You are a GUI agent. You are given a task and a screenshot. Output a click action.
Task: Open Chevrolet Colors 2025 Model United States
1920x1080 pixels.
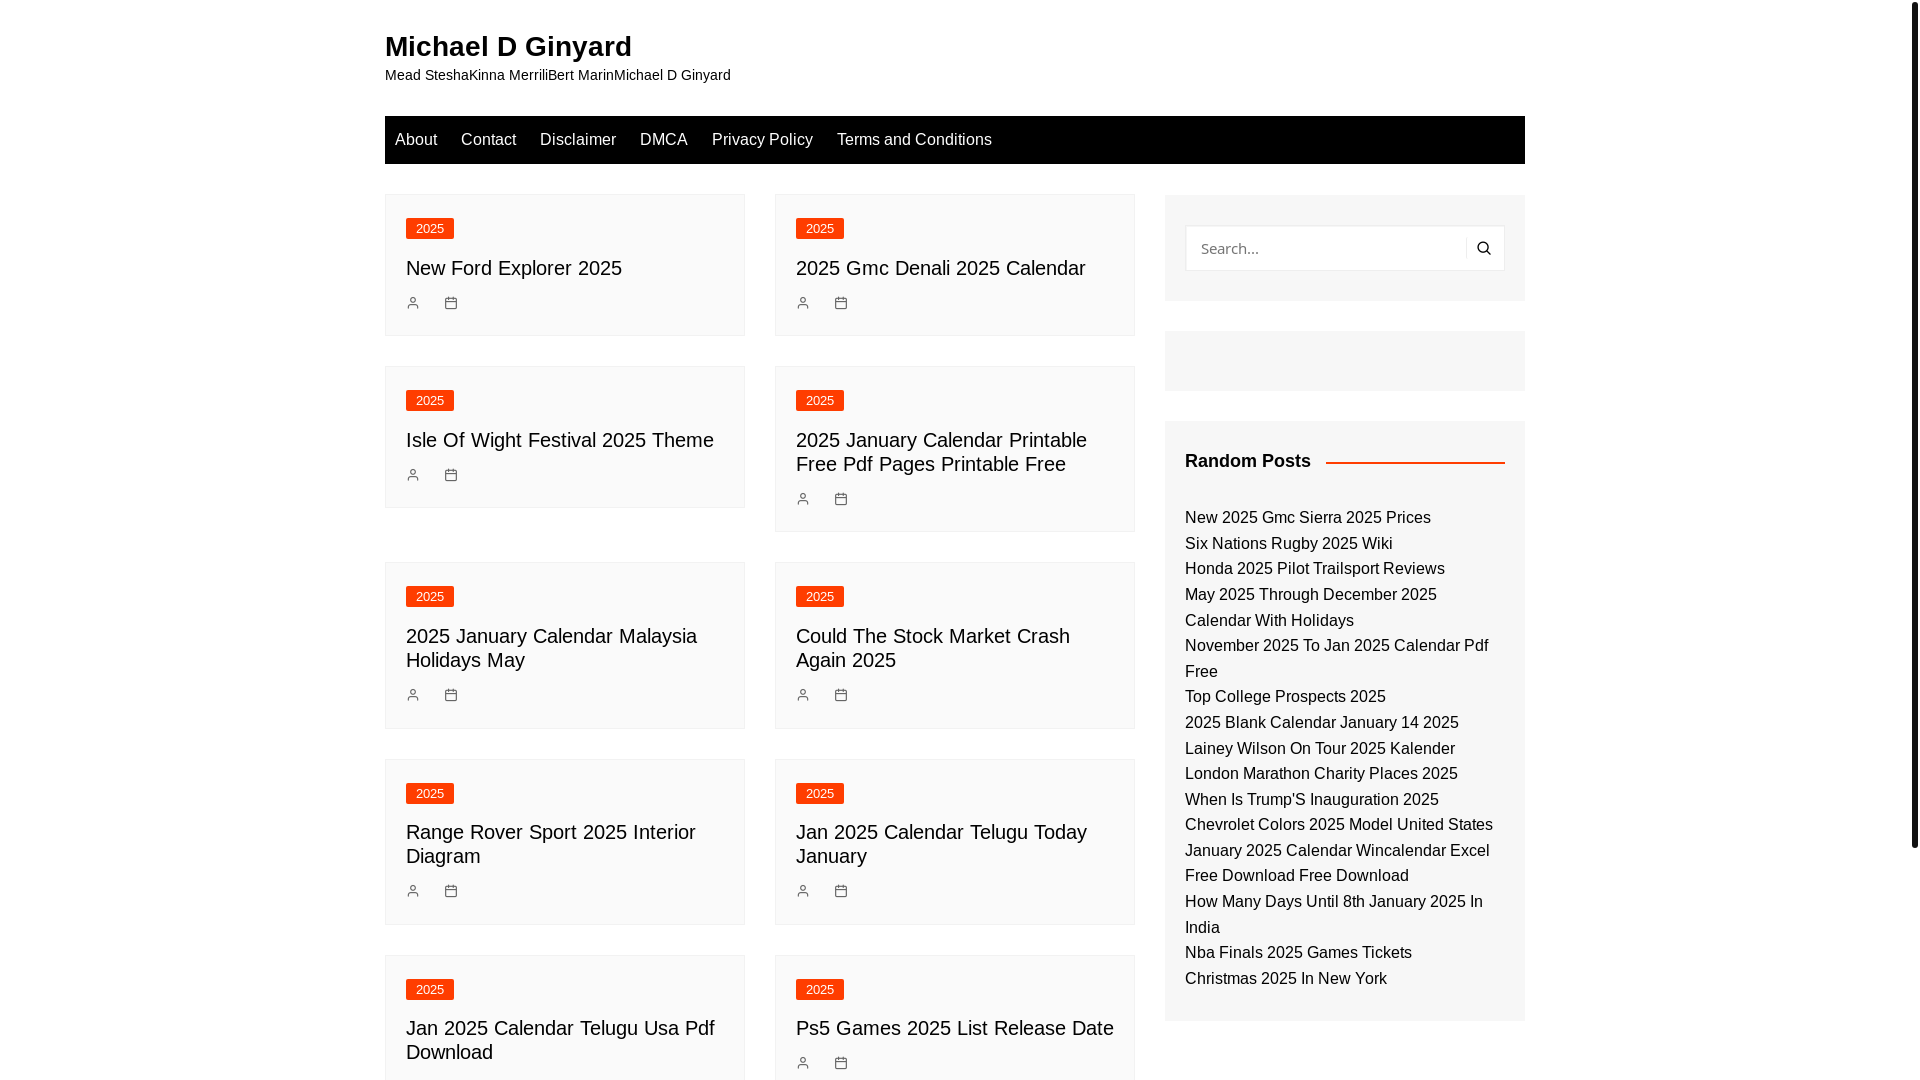pos(1339,825)
